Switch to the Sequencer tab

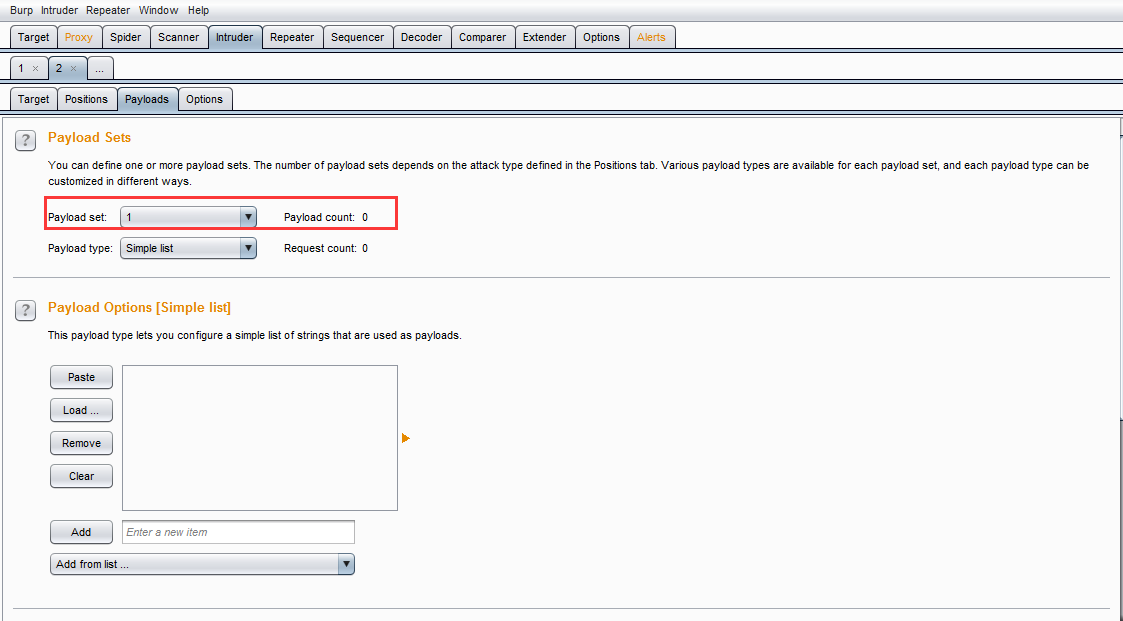357,37
